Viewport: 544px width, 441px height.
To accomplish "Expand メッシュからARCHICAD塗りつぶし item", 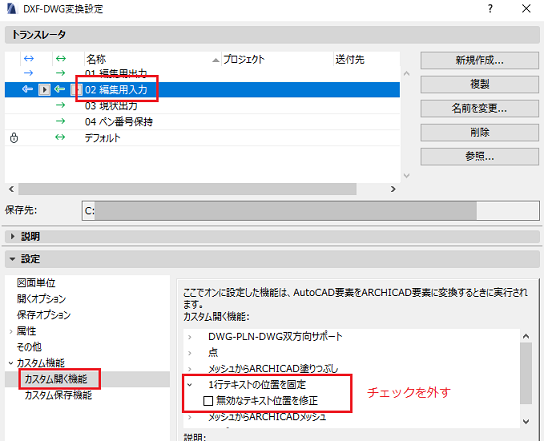I will pos(190,369).
